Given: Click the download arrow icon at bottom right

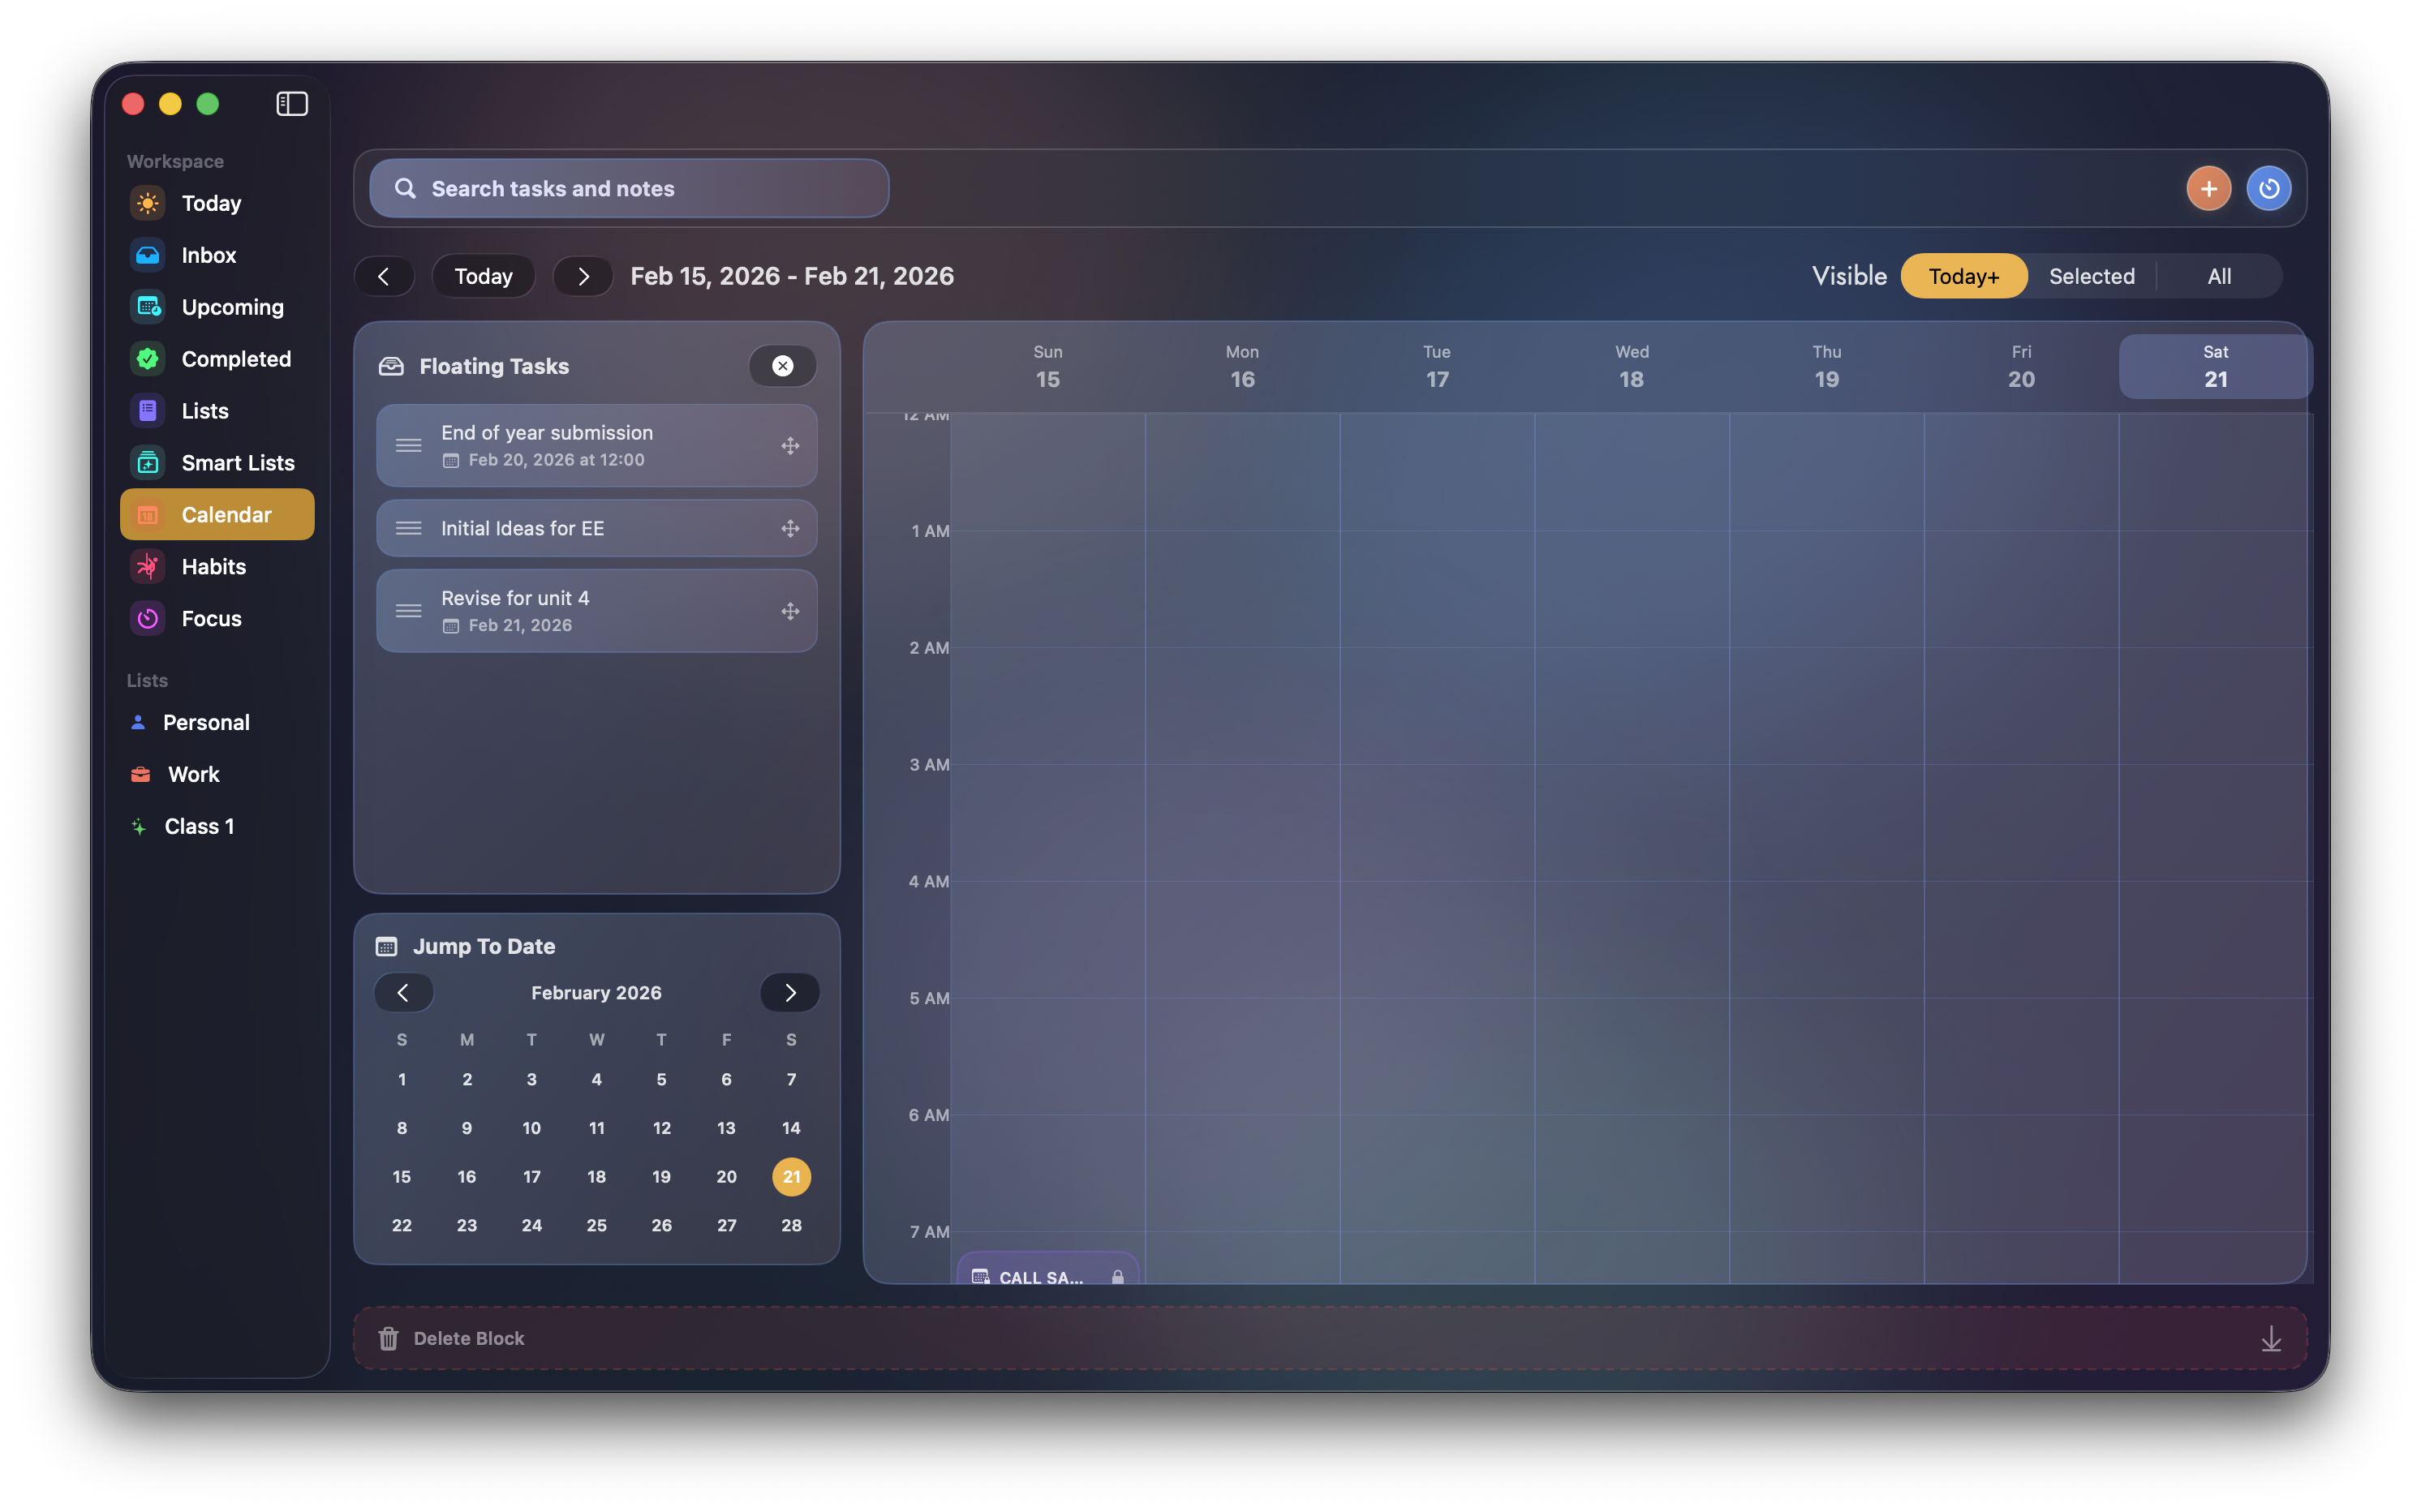Looking at the screenshot, I should pyautogui.click(x=2271, y=1338).
